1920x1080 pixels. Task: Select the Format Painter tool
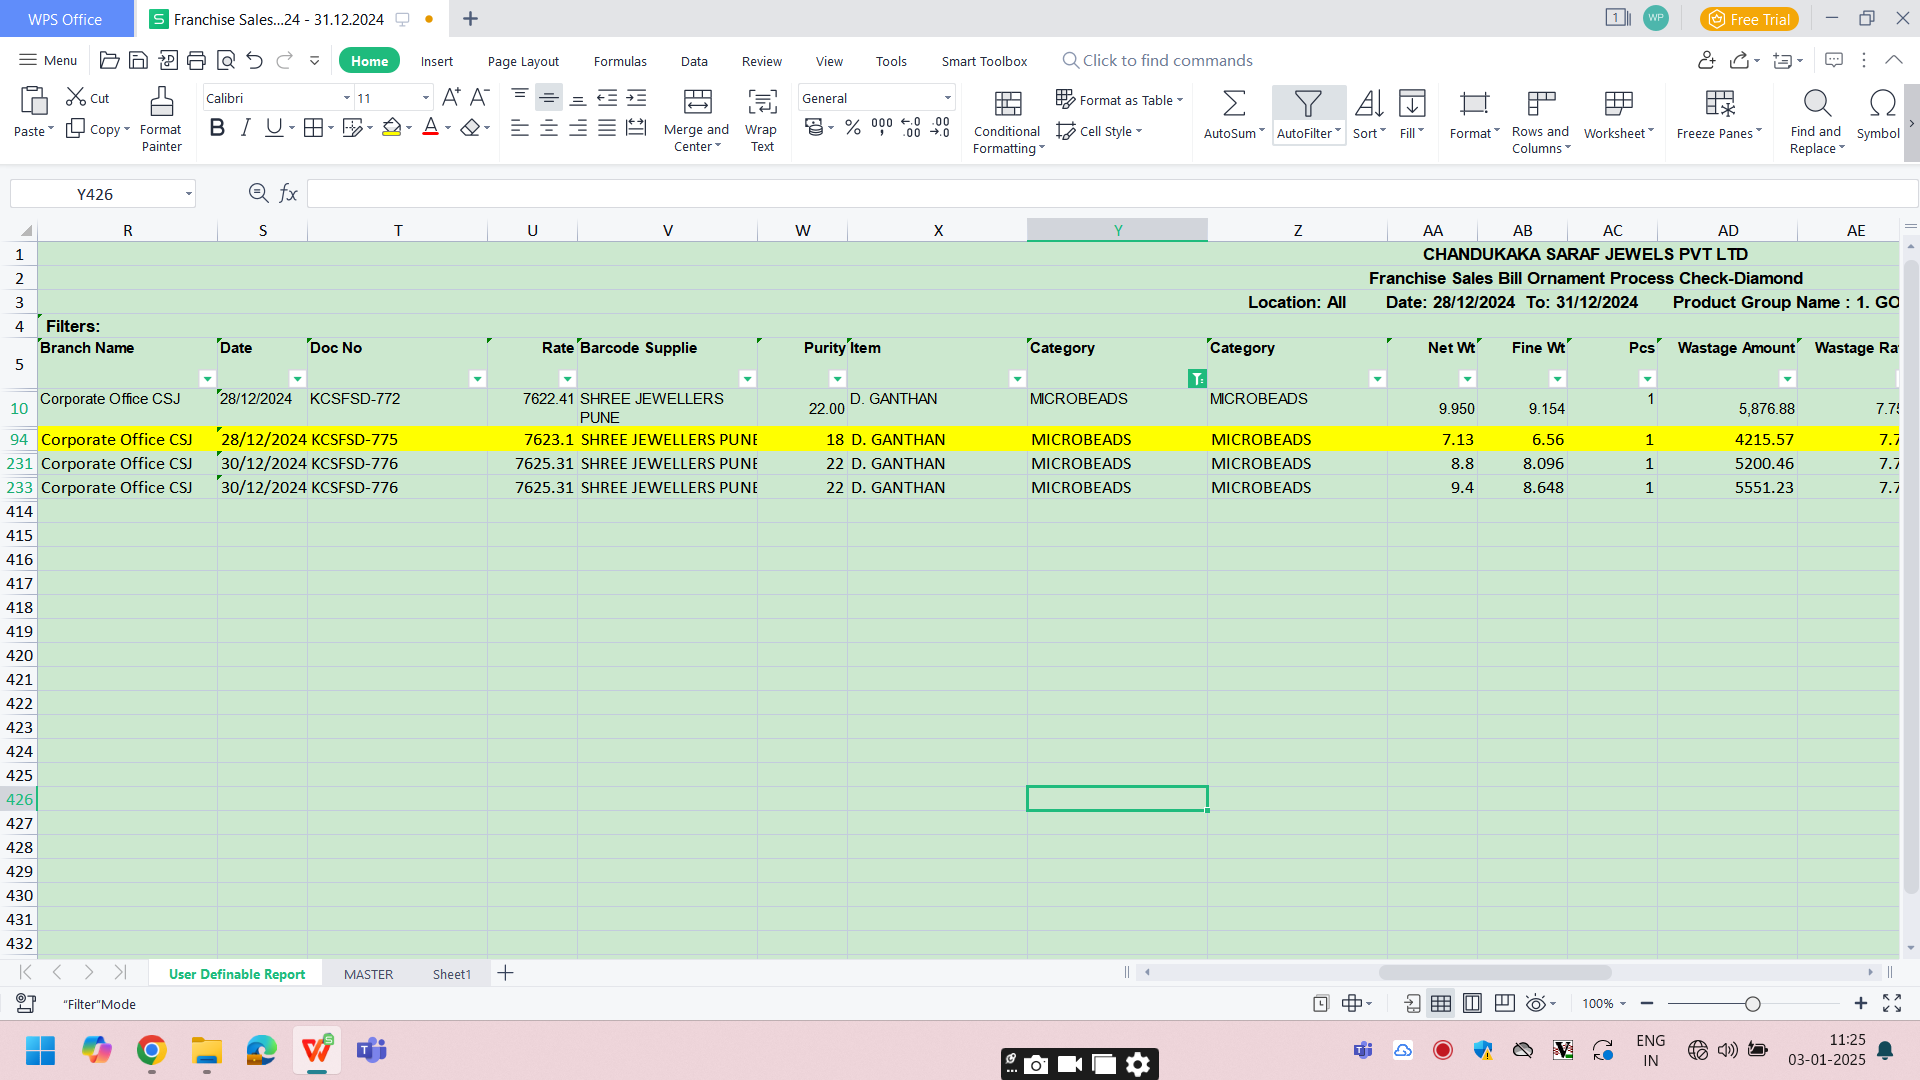[x=161, y=119]
